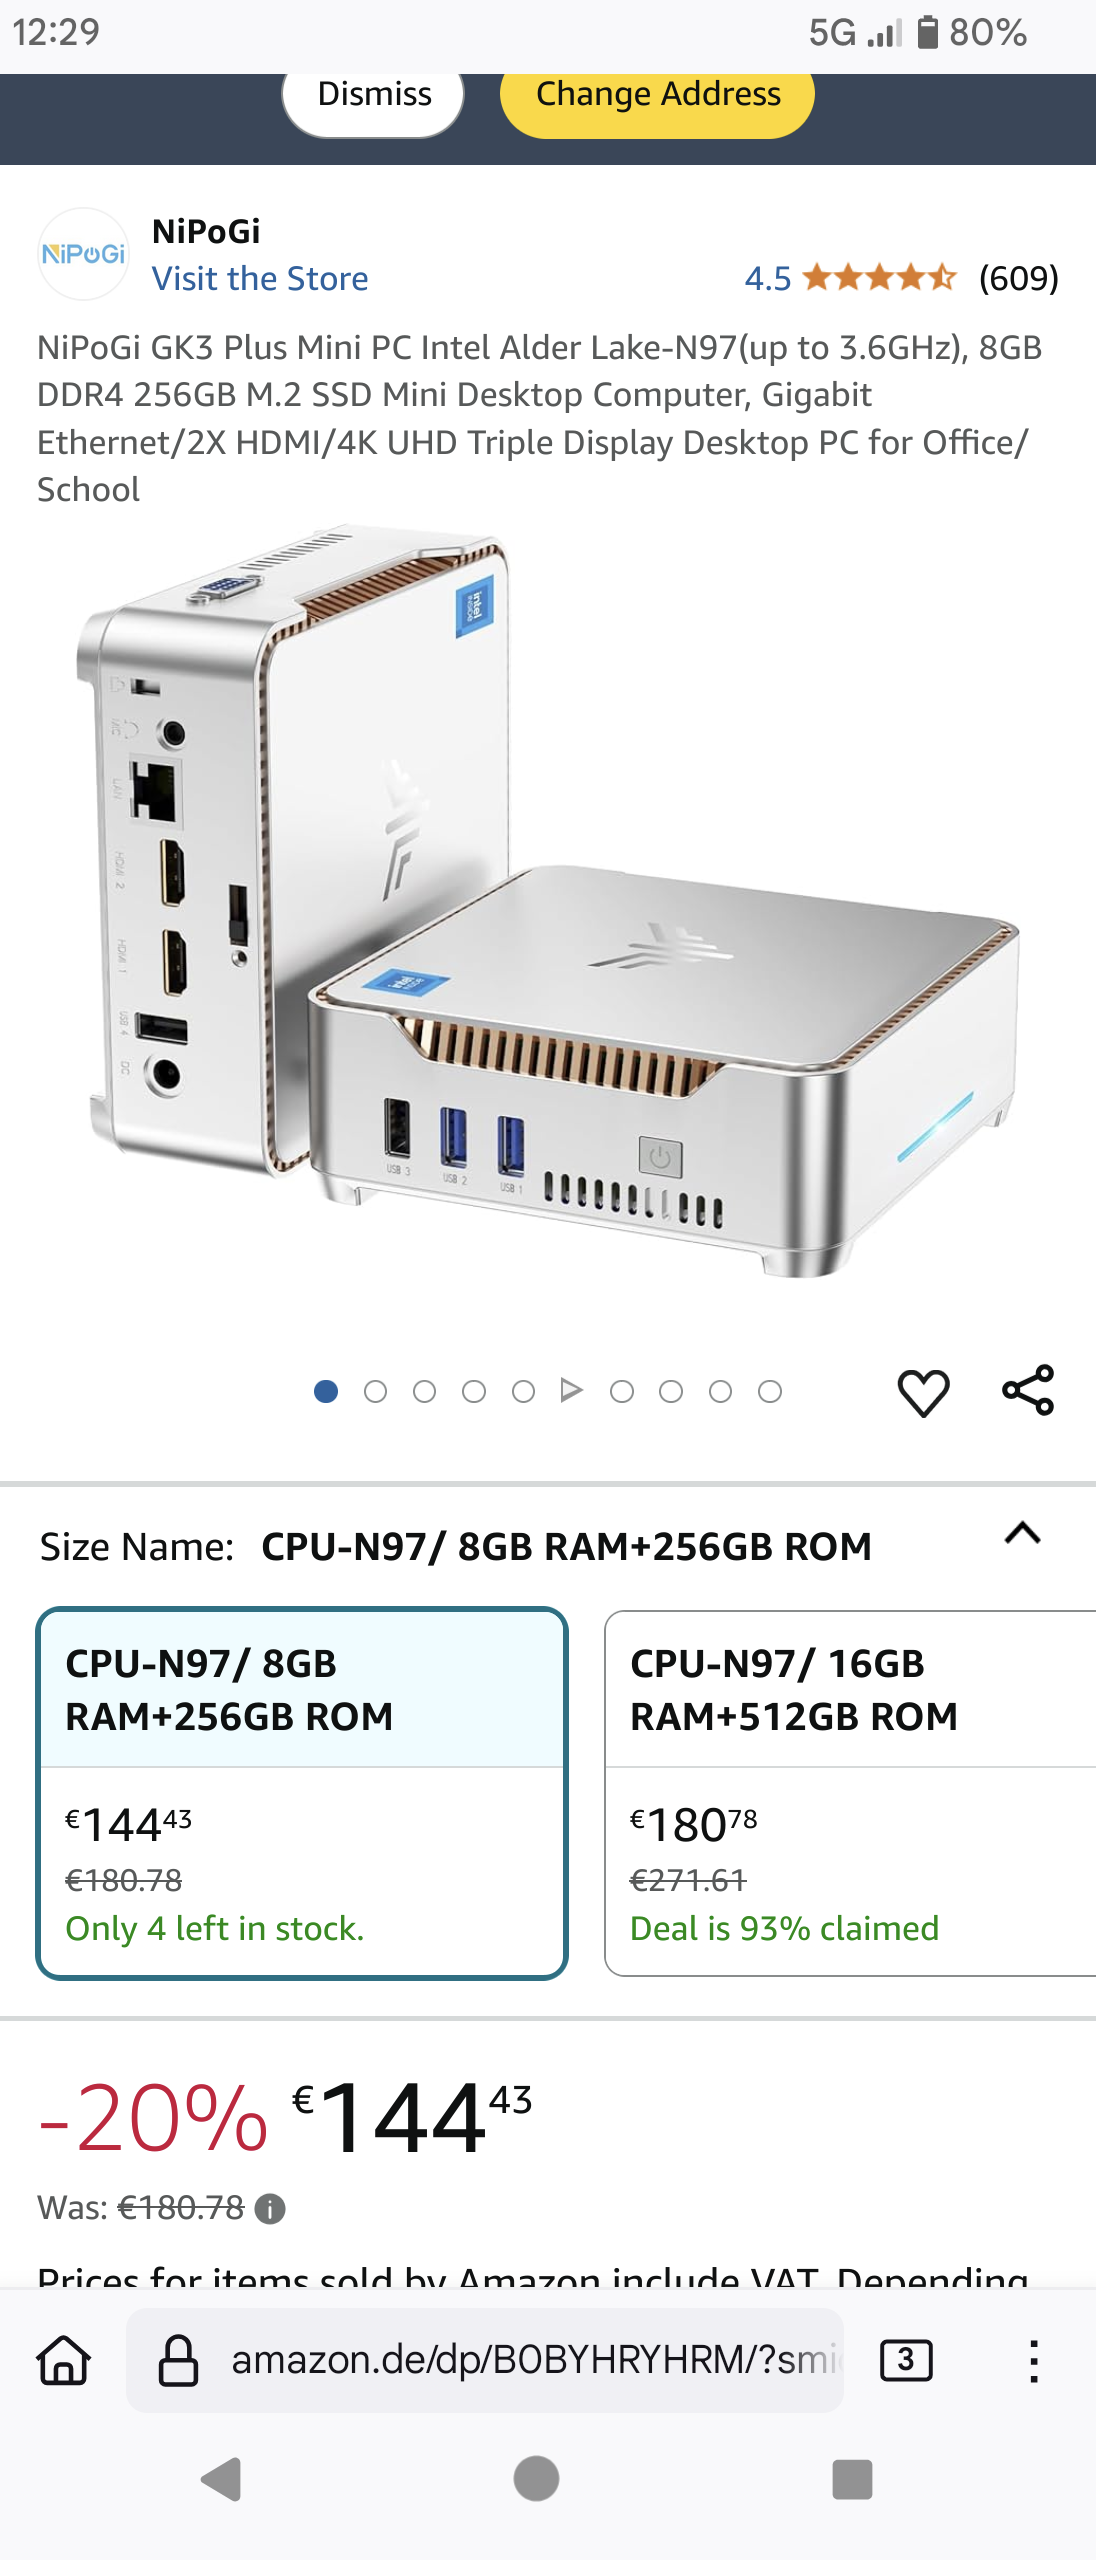Tap the amazon.de URL address bar
Screen dimensions: 1096x2560
[x=485, y=2360]
